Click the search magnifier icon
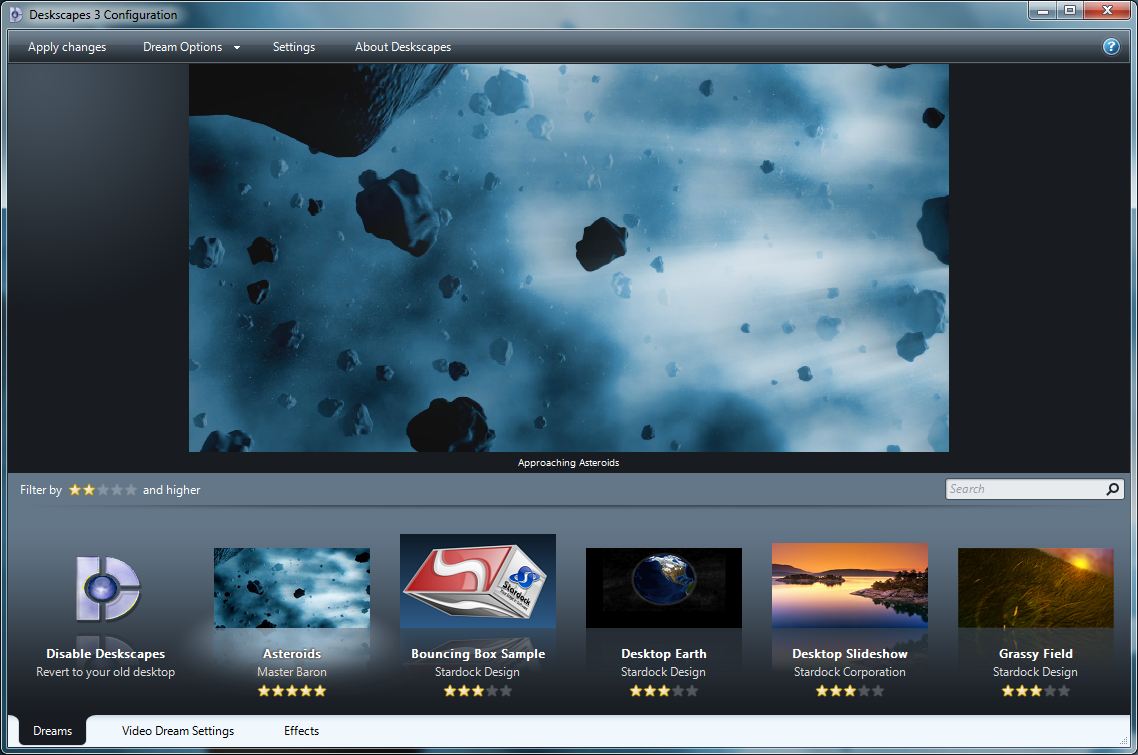Viewport: 1138px width, 755px height. [1112, 489]
